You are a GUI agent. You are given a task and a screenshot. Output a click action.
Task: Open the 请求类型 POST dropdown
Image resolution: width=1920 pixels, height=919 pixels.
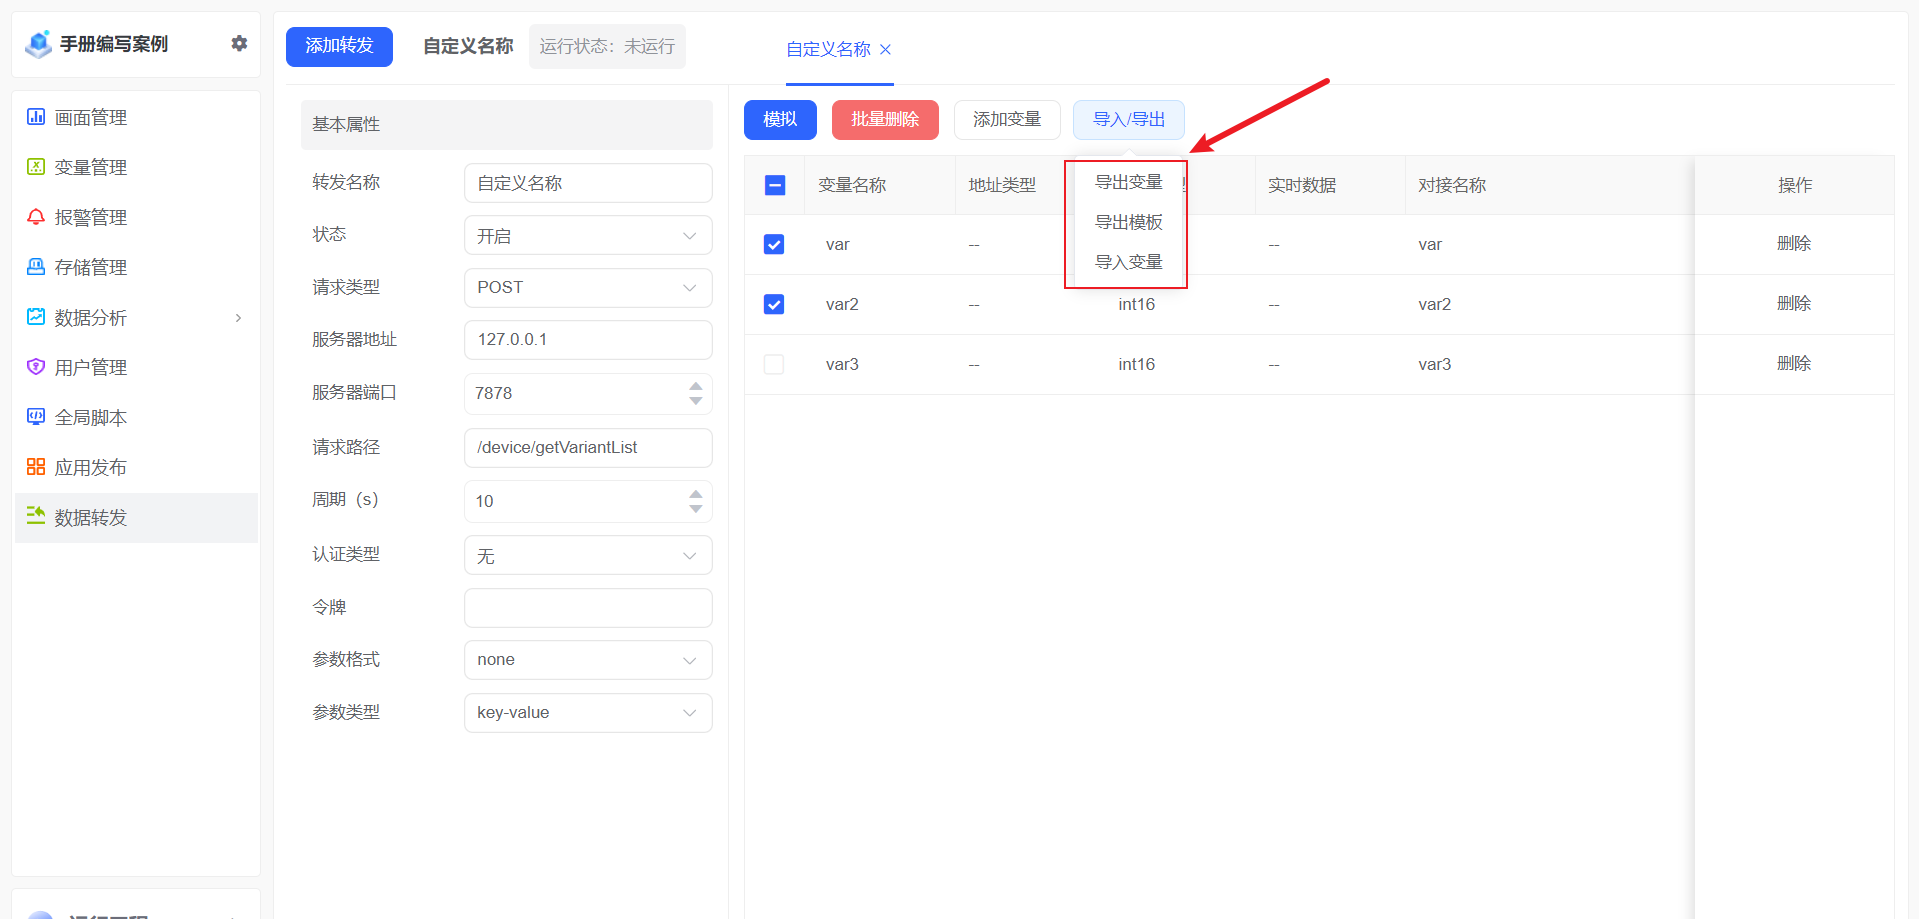pyautogui.click(x=588, y=288)
